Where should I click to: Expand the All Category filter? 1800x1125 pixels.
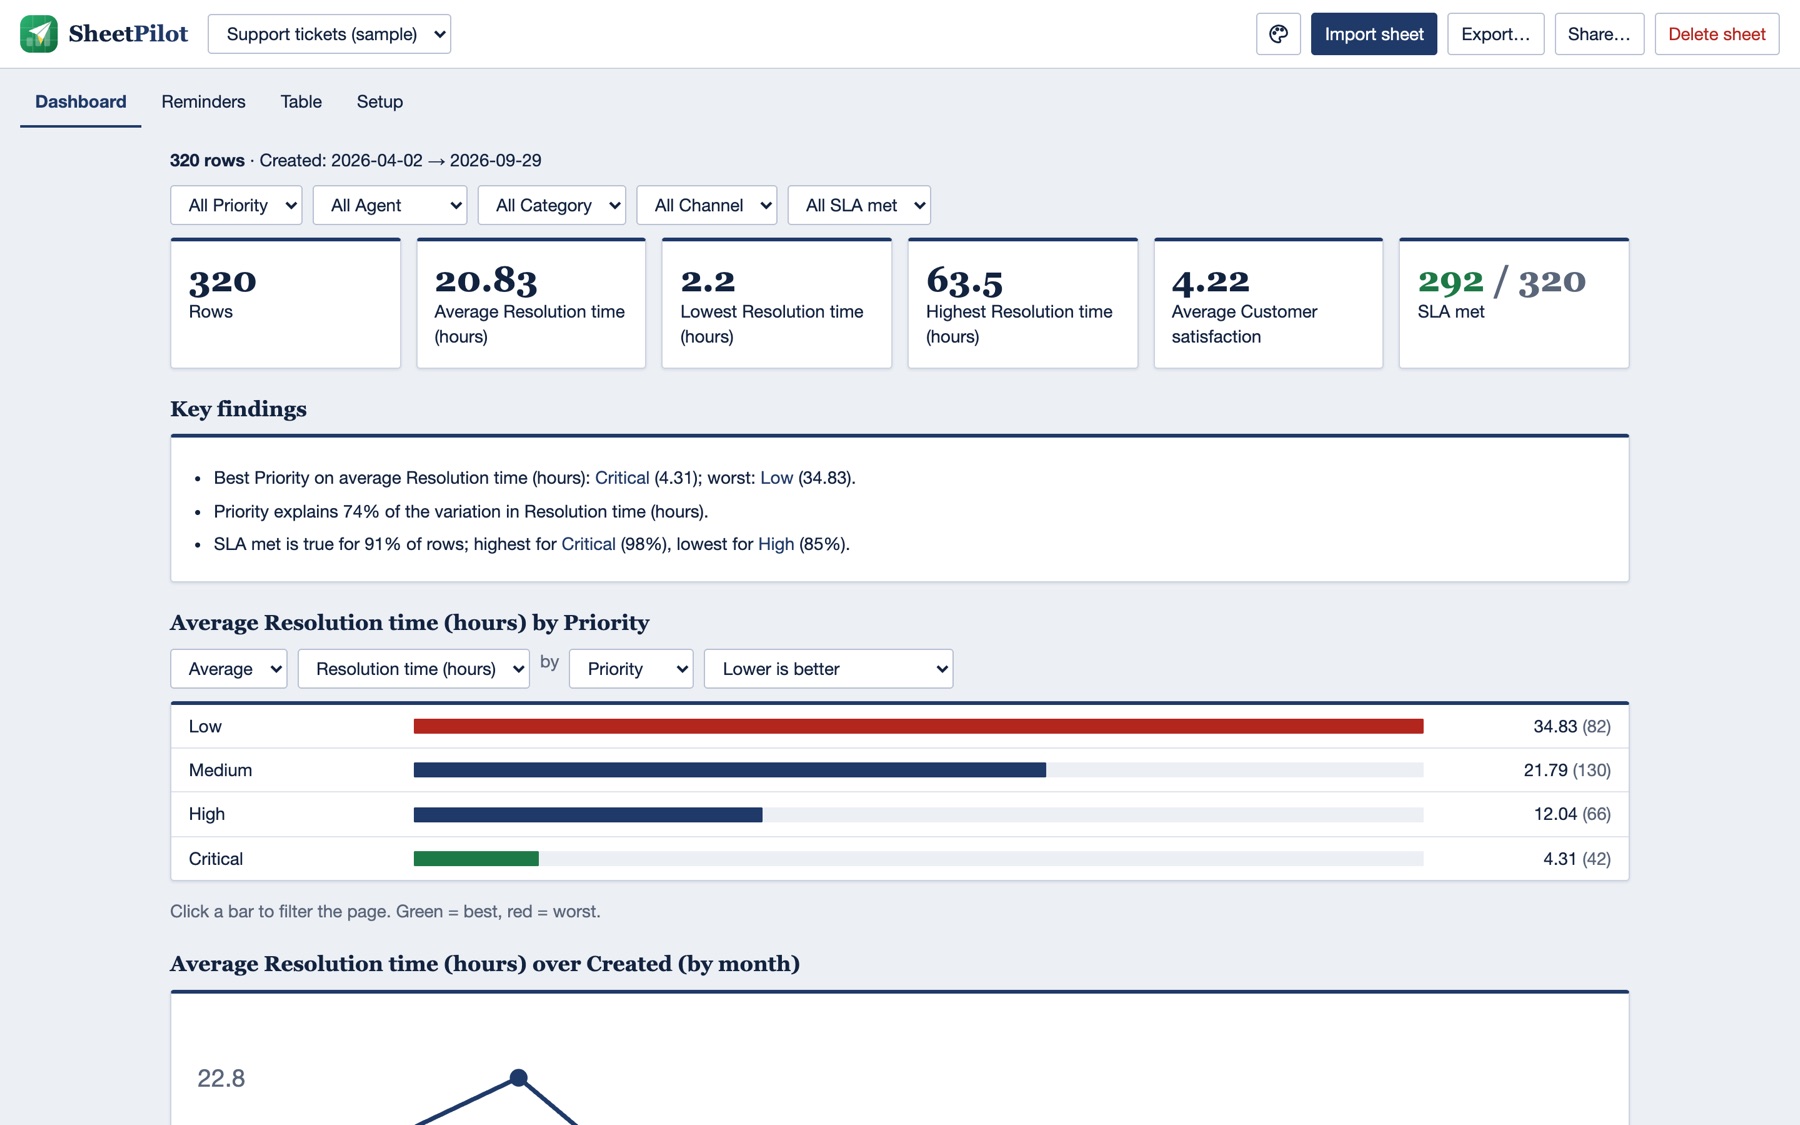552,205
